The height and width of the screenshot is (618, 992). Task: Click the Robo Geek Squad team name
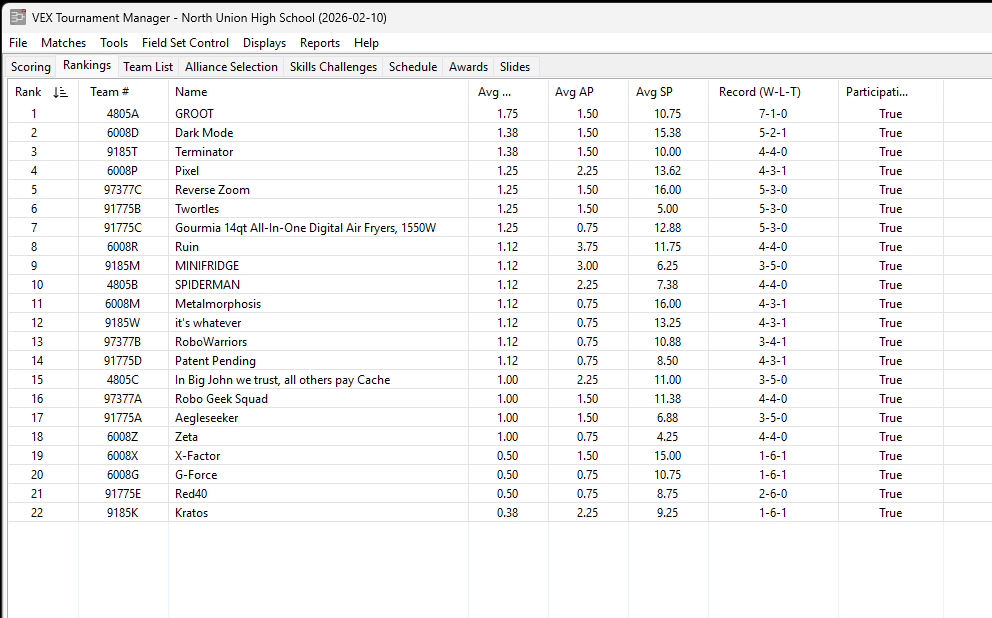click(221, 399)
